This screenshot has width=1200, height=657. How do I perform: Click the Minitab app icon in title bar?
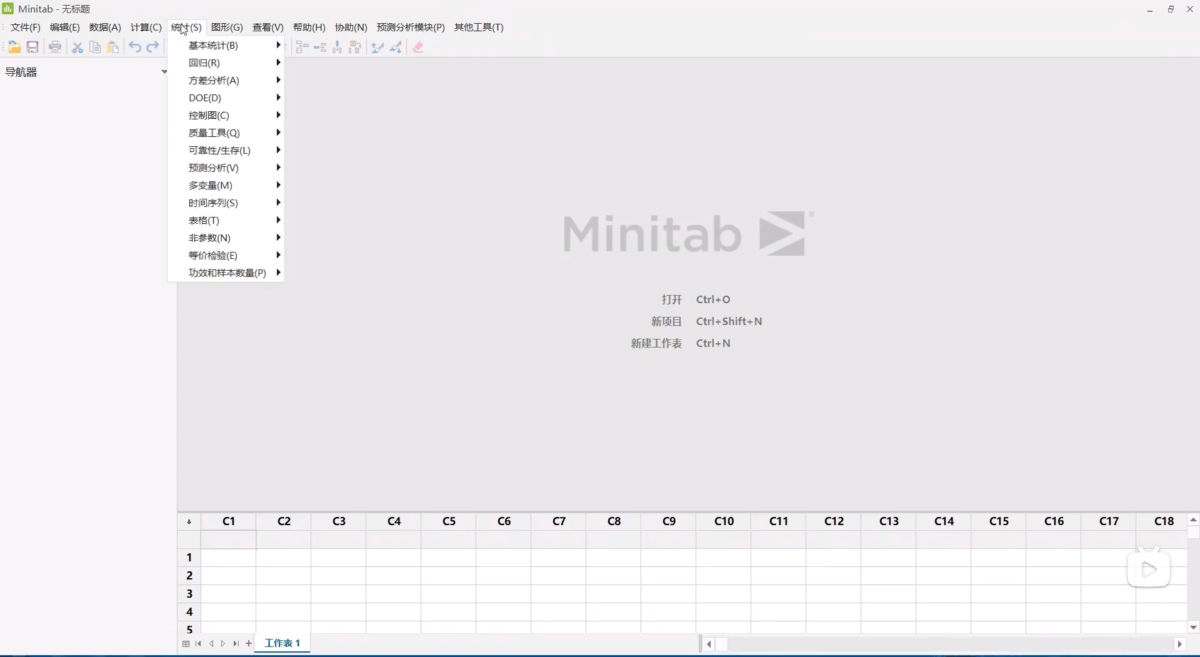pos(8,8)
